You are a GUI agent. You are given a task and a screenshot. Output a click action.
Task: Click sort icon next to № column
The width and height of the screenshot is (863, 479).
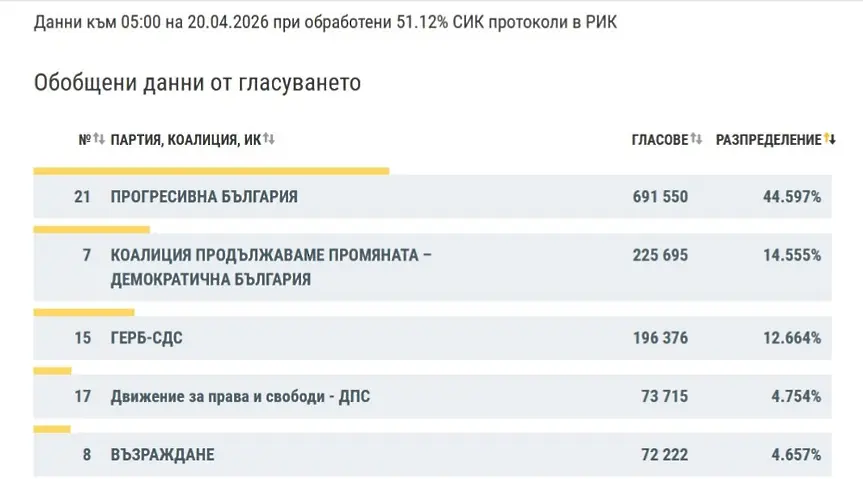(x=99, y=140)
